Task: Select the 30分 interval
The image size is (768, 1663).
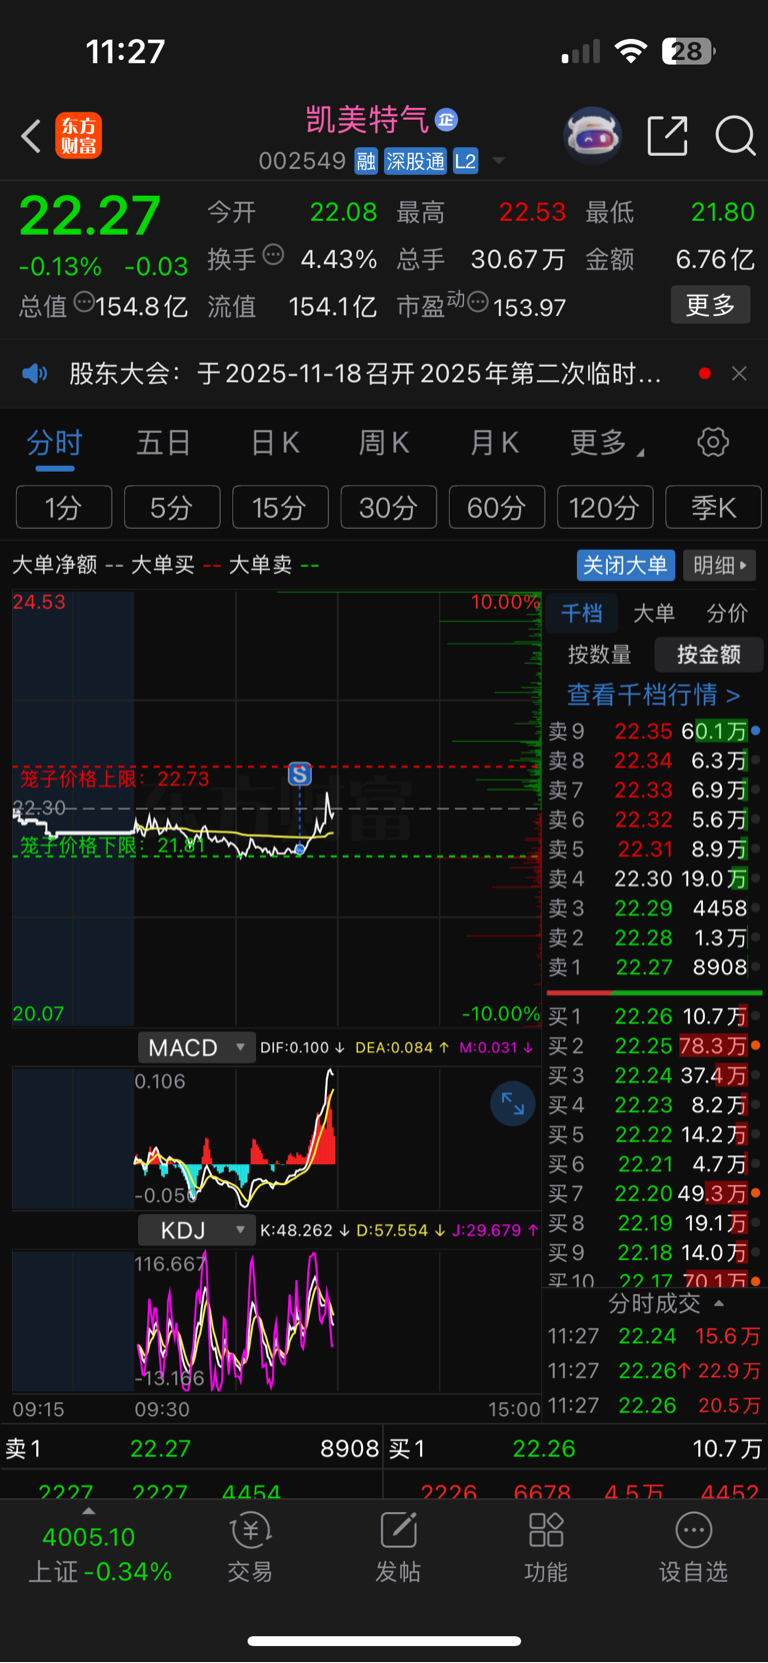Action: [x=388, y=507]
